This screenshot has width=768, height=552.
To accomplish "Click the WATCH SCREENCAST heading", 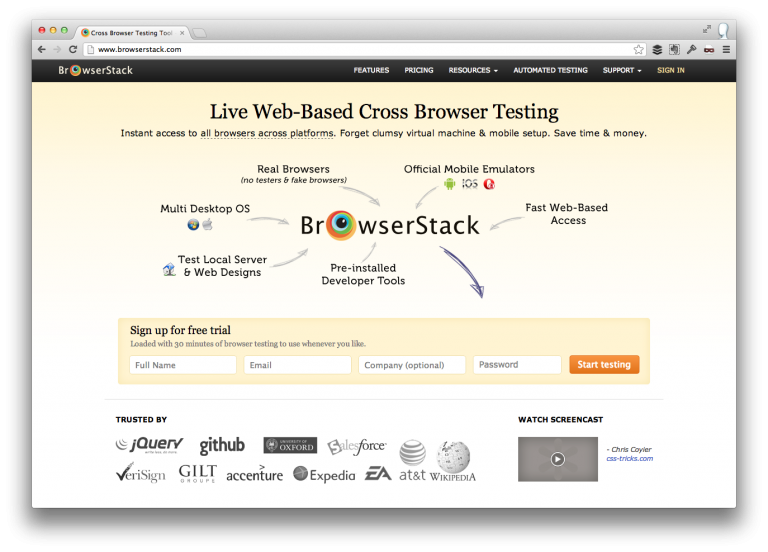I will pos(560,420).
